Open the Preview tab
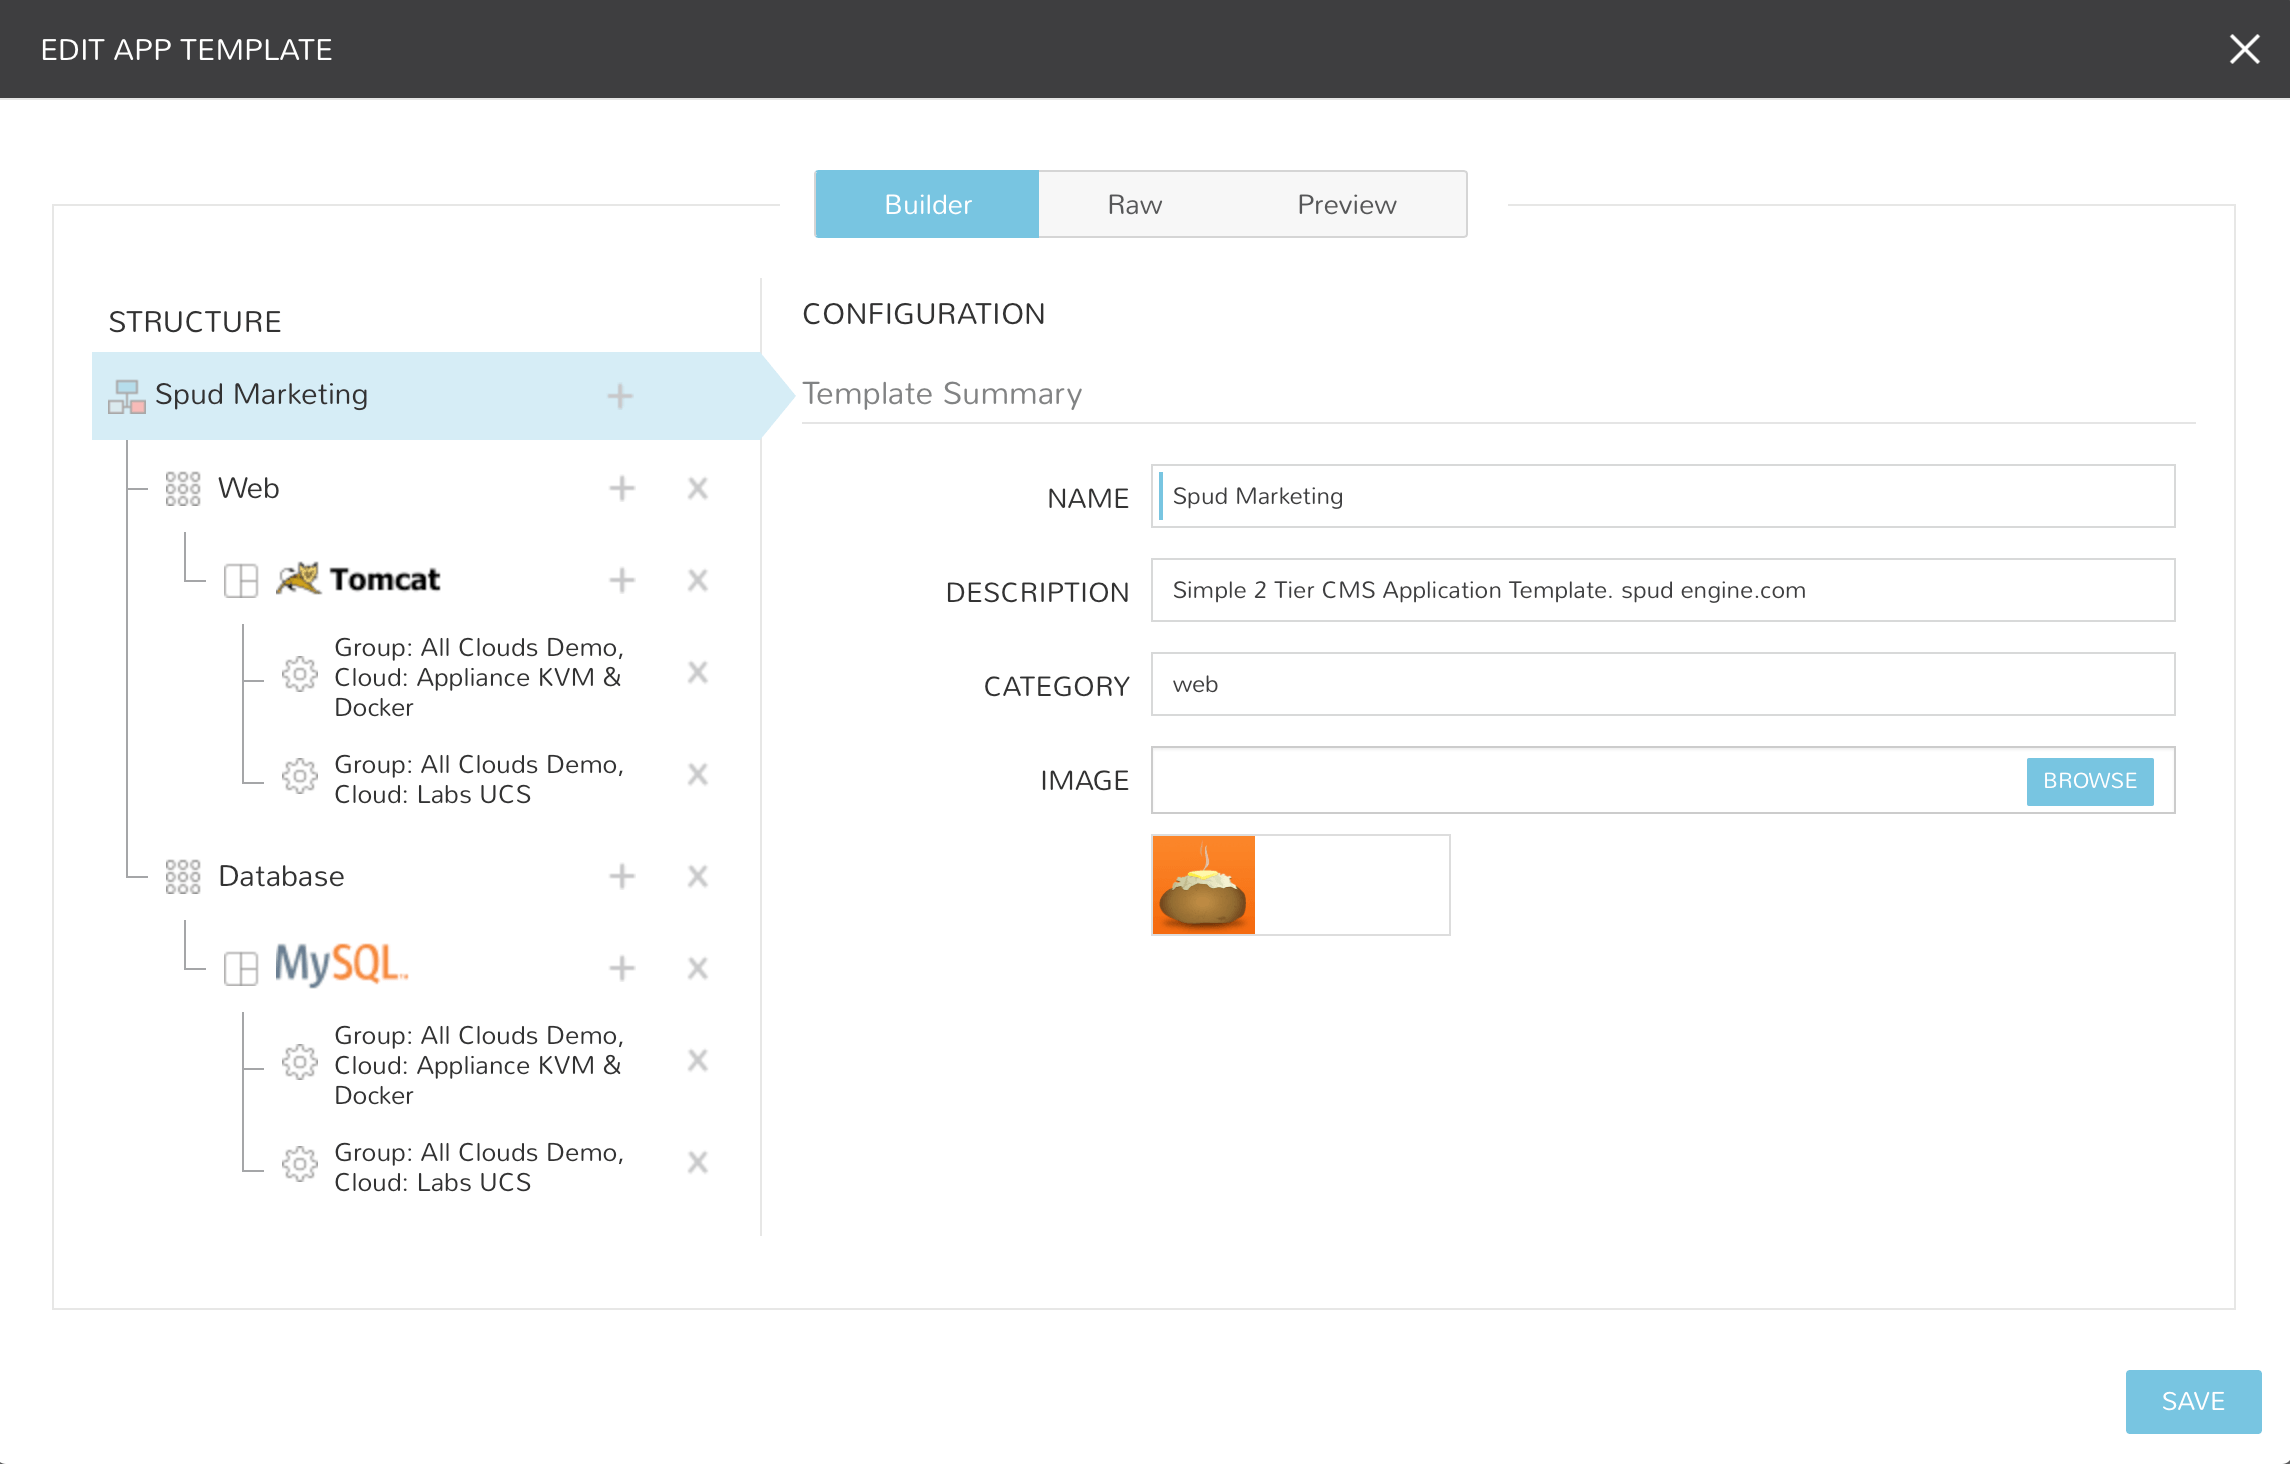Screen dimensions: 2290x1464 [x=1346, y=204]
